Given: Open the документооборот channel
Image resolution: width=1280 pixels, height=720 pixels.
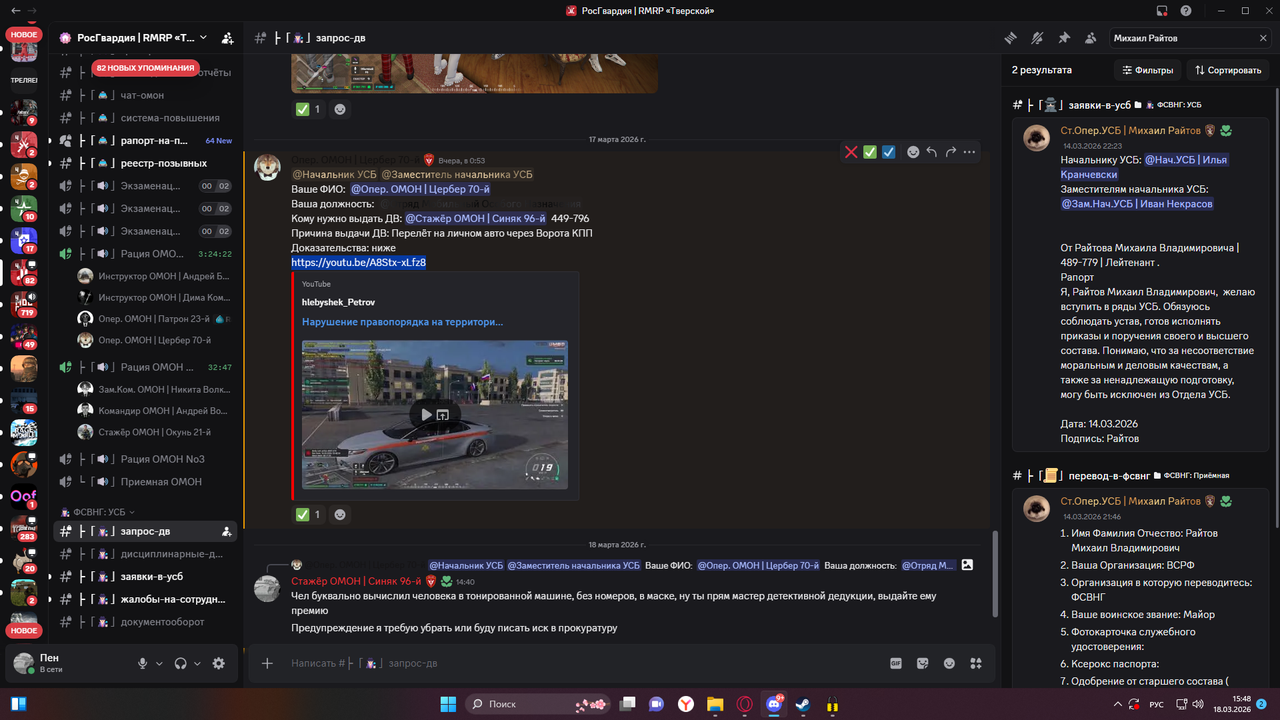Looking at the screenshot, I should point(146,622).
